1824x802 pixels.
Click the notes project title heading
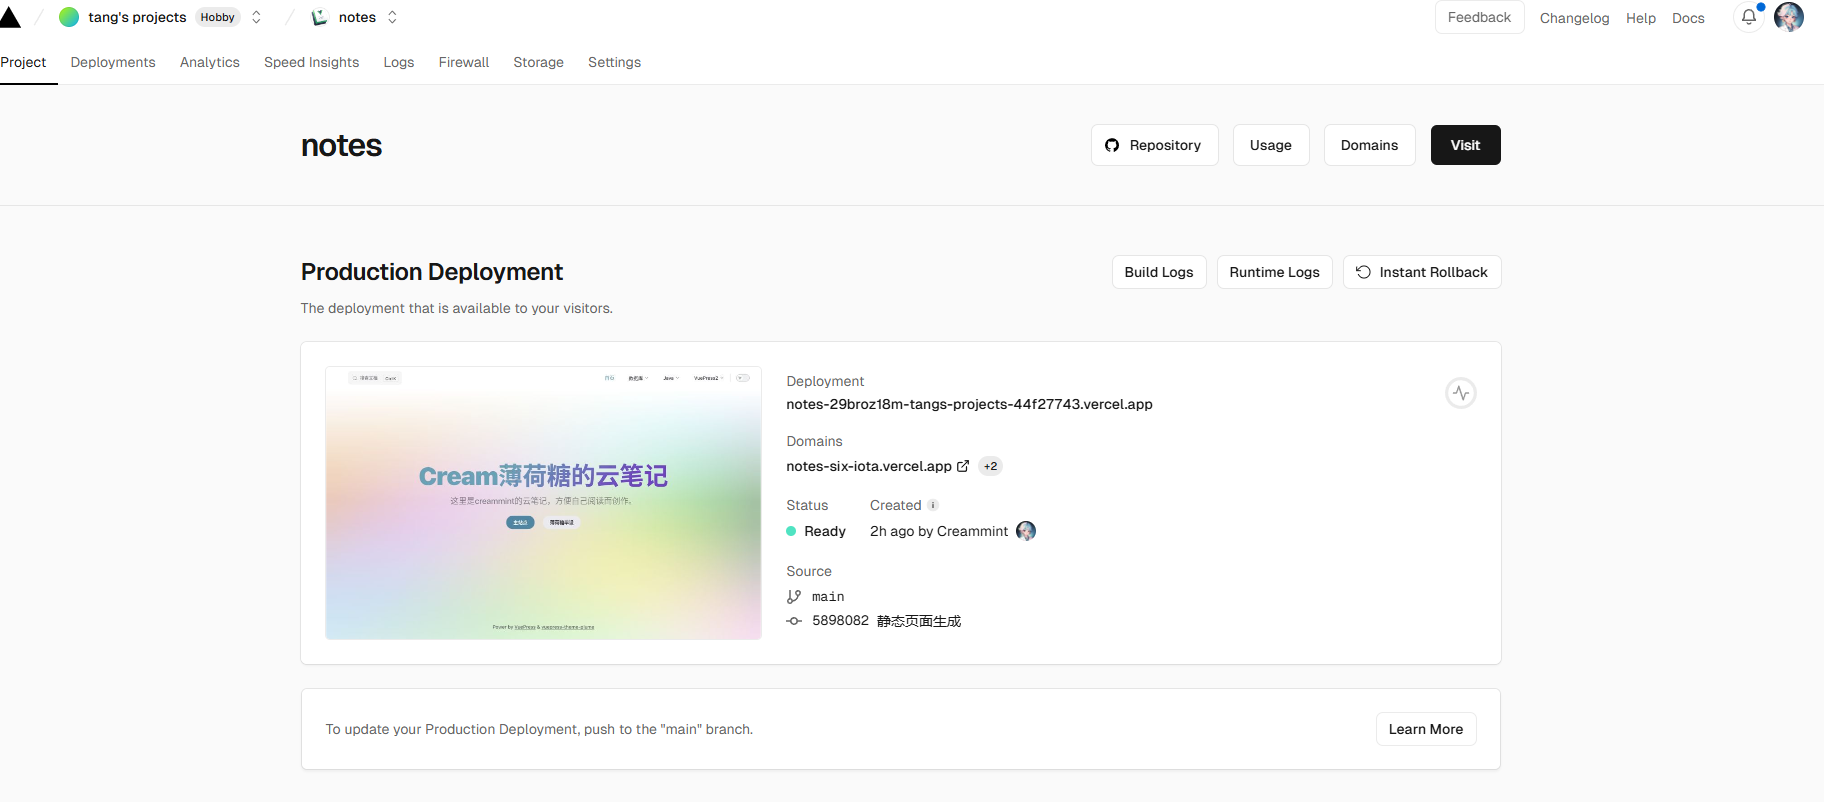[x=341, y=146]
